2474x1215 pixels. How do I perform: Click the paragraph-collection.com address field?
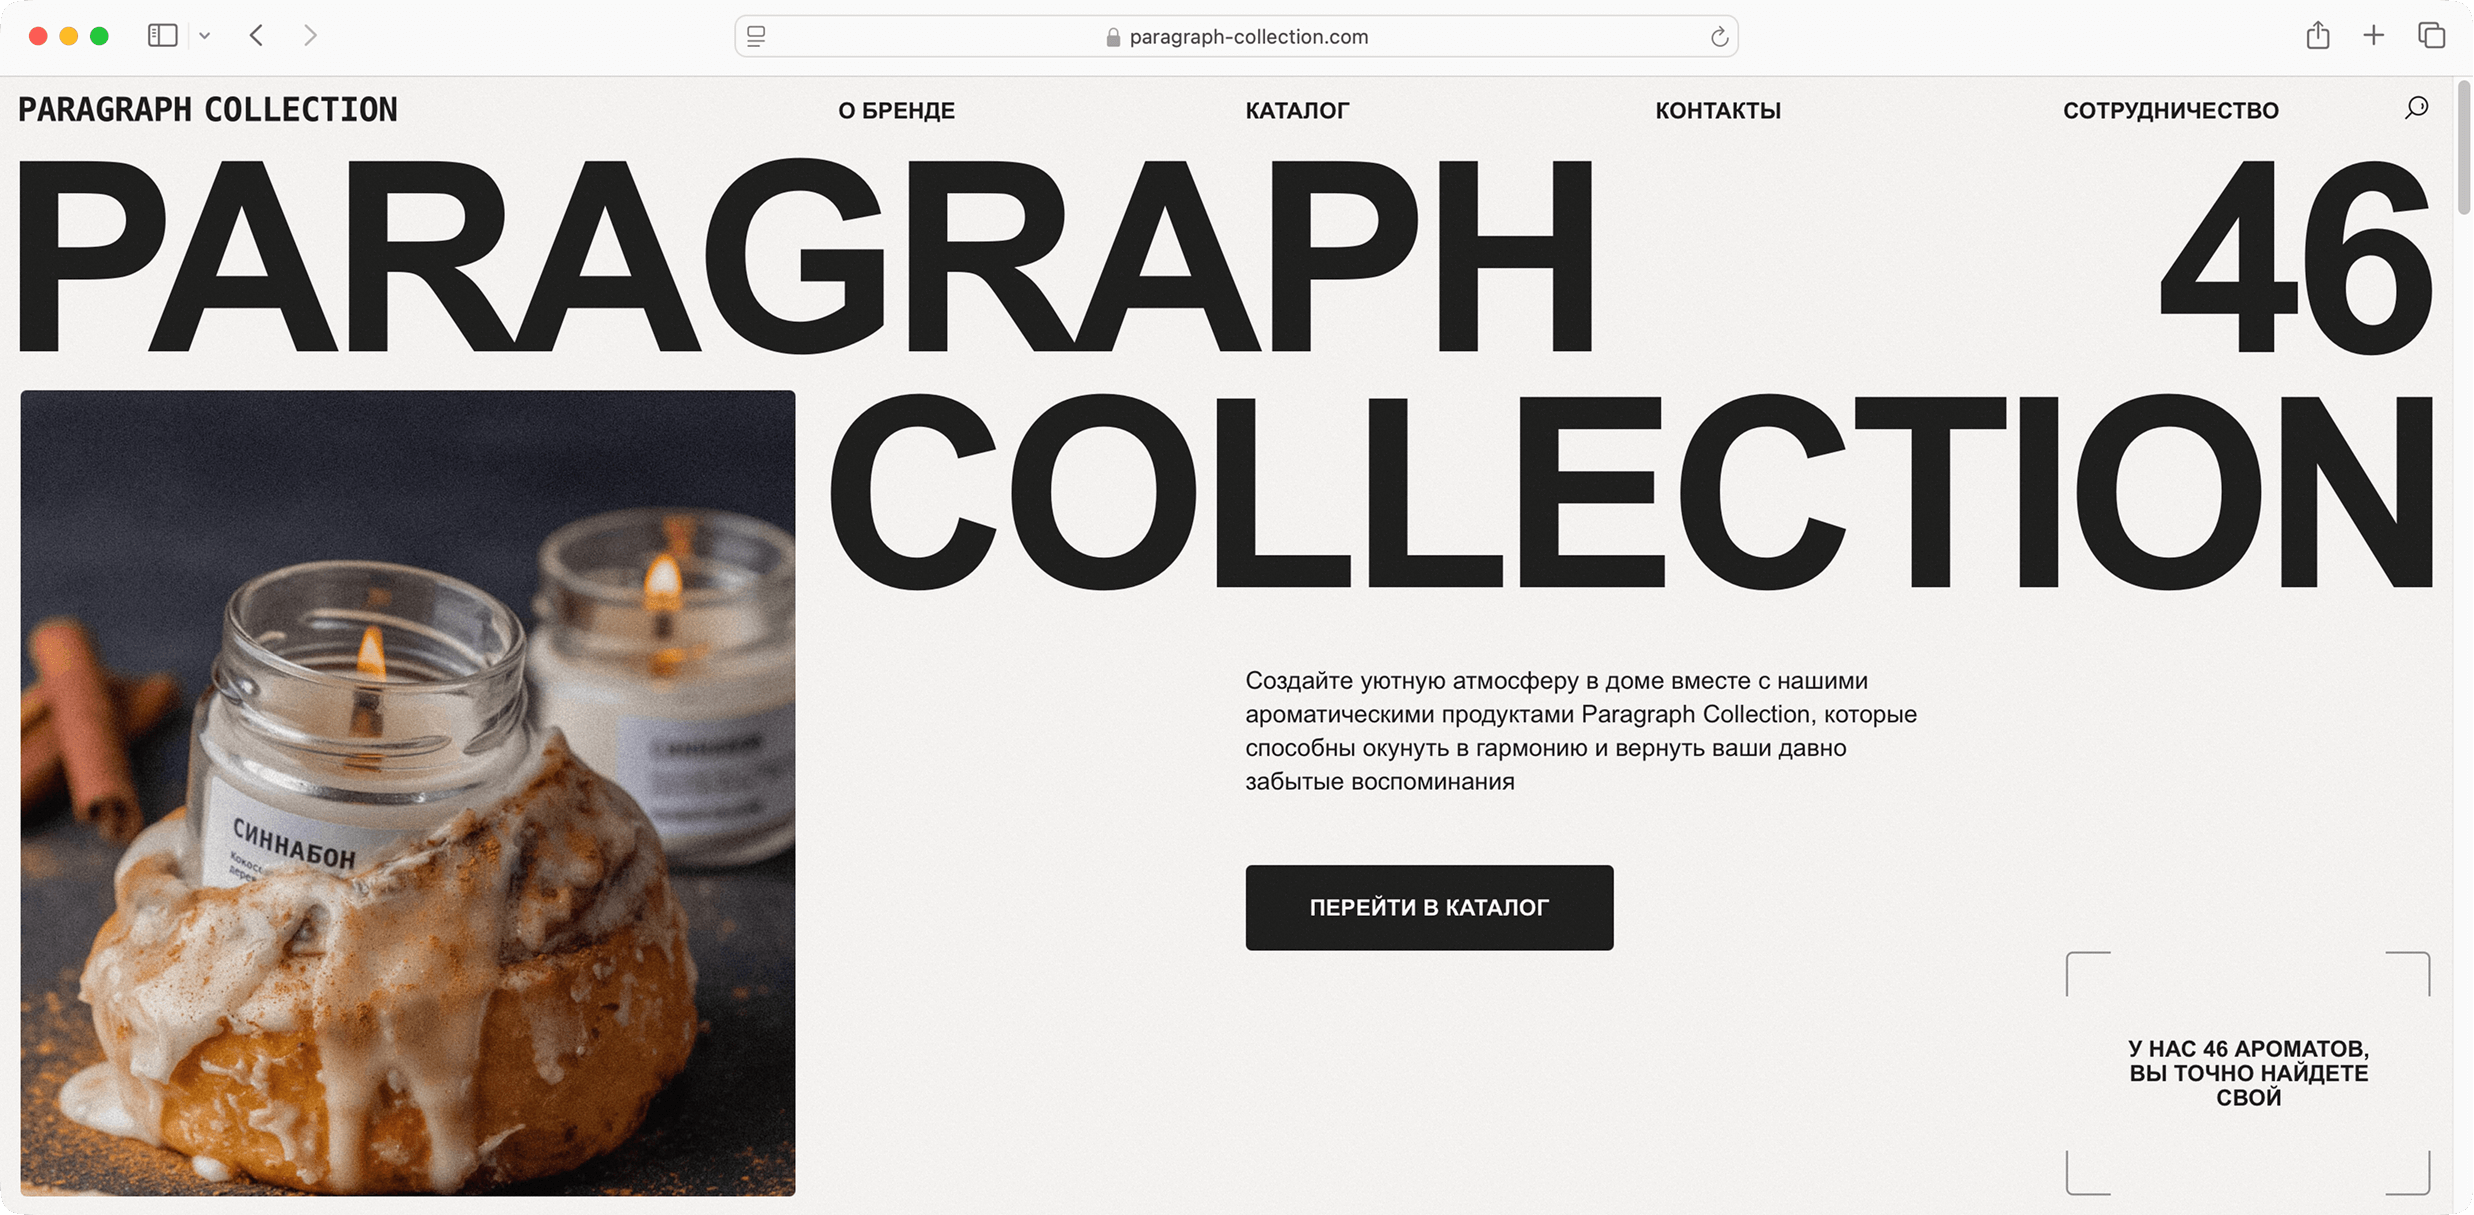point(1236,37)
